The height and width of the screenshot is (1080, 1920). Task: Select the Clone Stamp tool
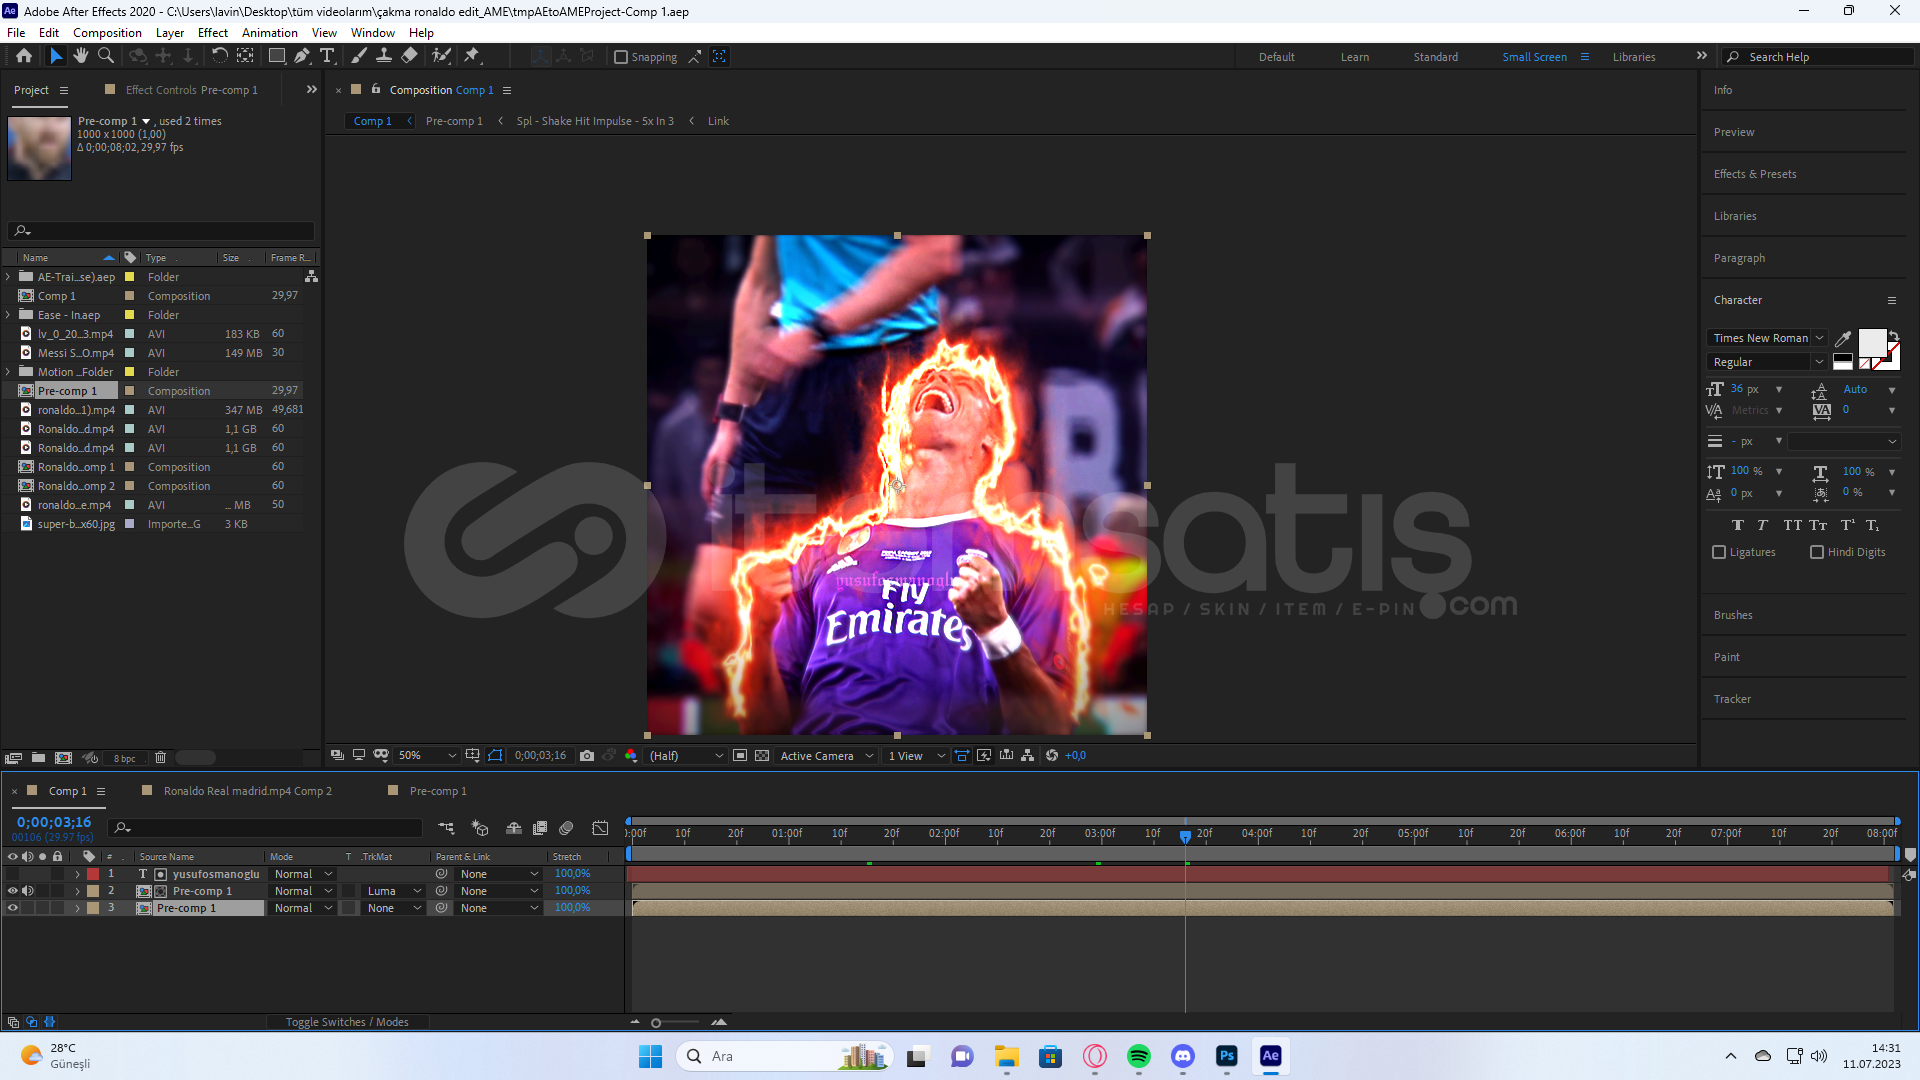384,56
